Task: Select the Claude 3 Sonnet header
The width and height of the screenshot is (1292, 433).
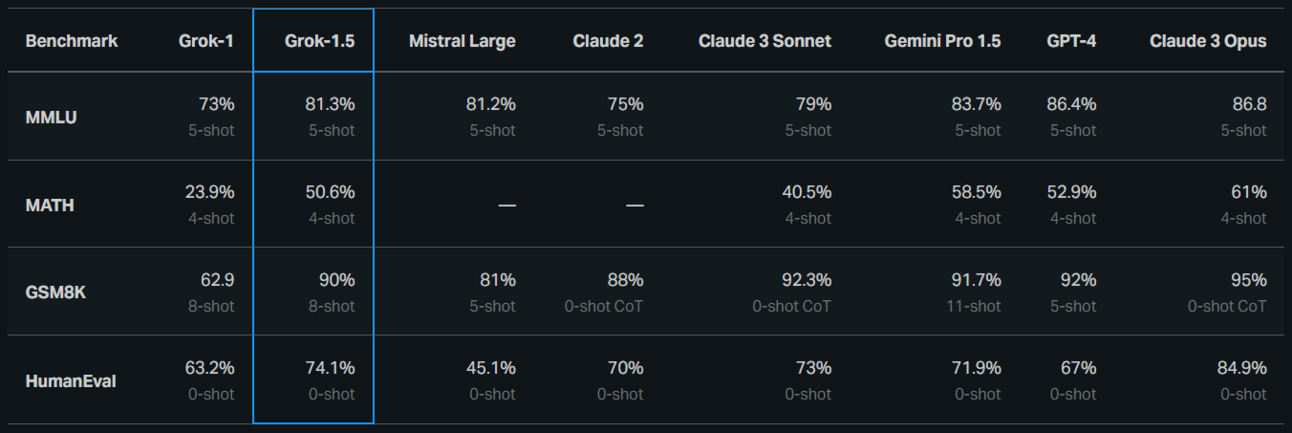Action: click(x=764, y=41)
